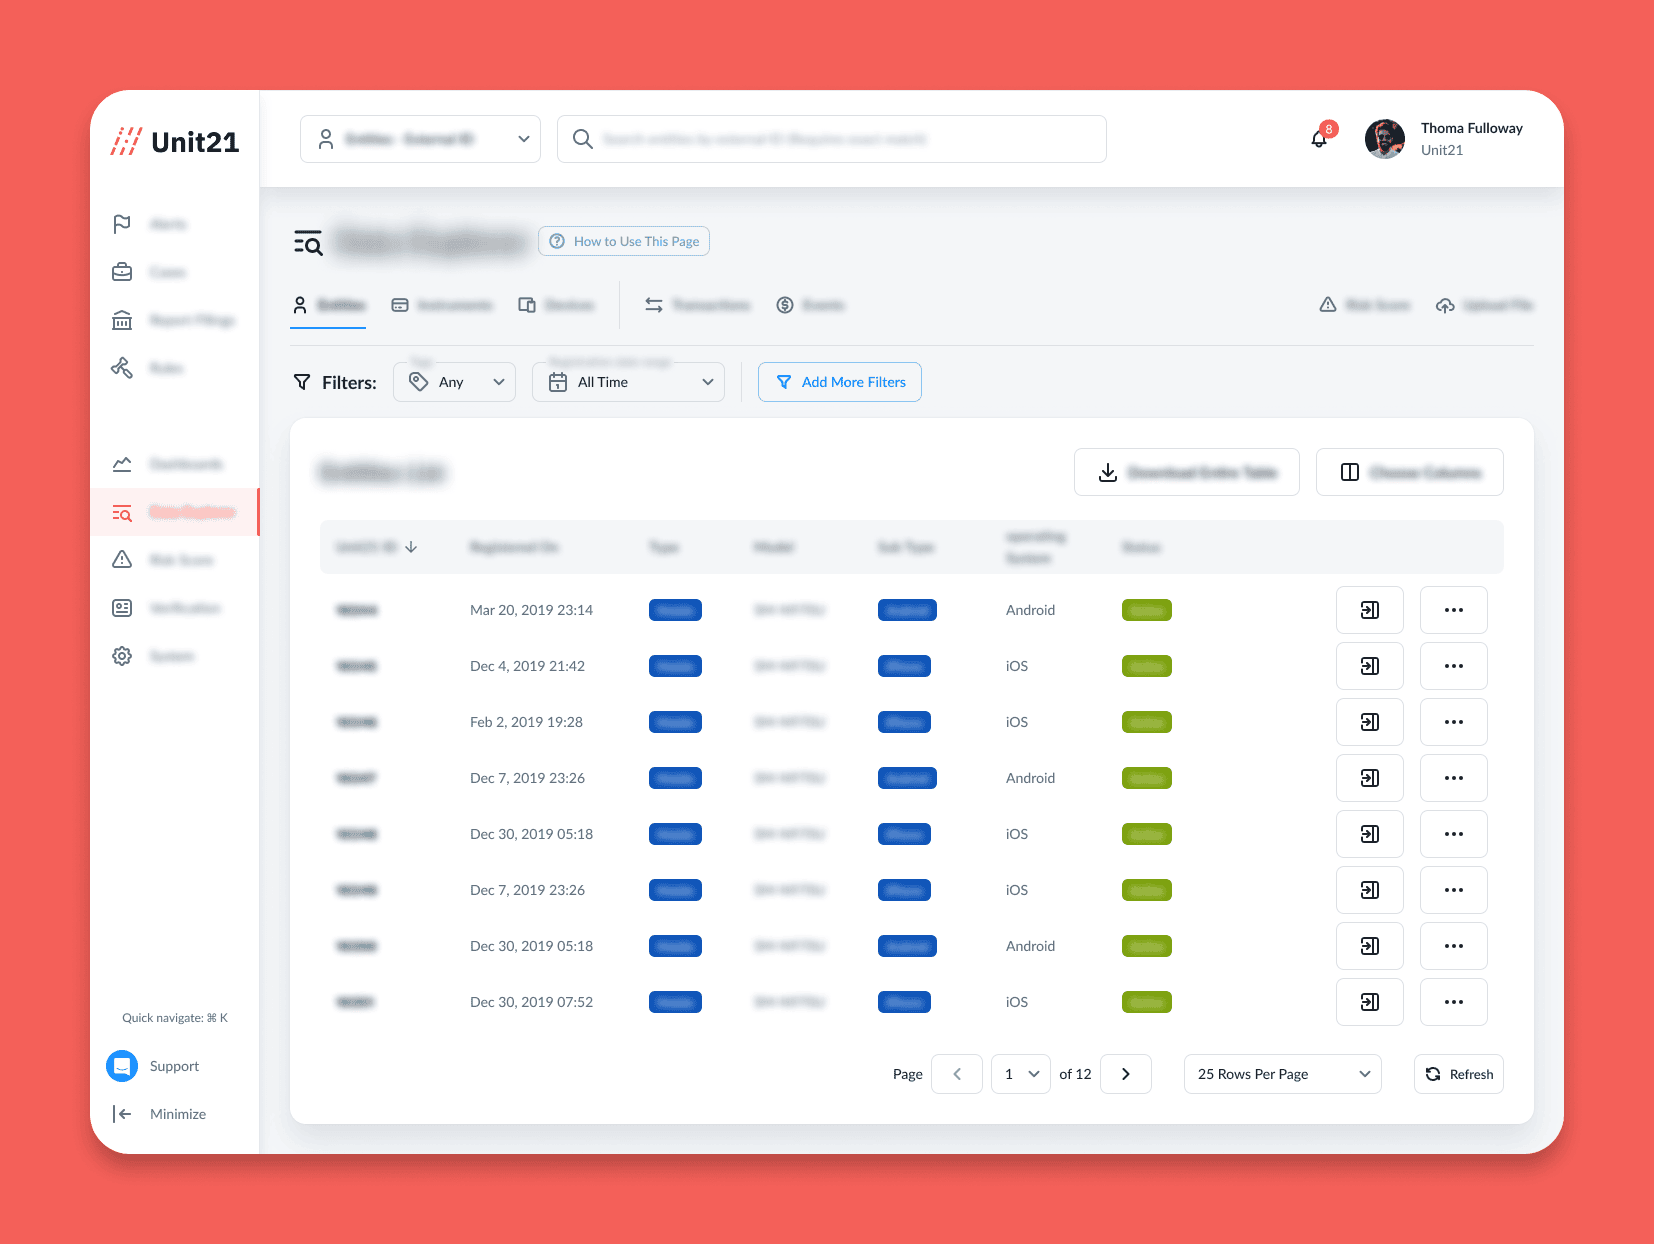The height and width of the screenshot is (1244, 1654).
Task: Click the warning triangle sidebar icon
Action: pyautogui.click(x=122, y=560)
